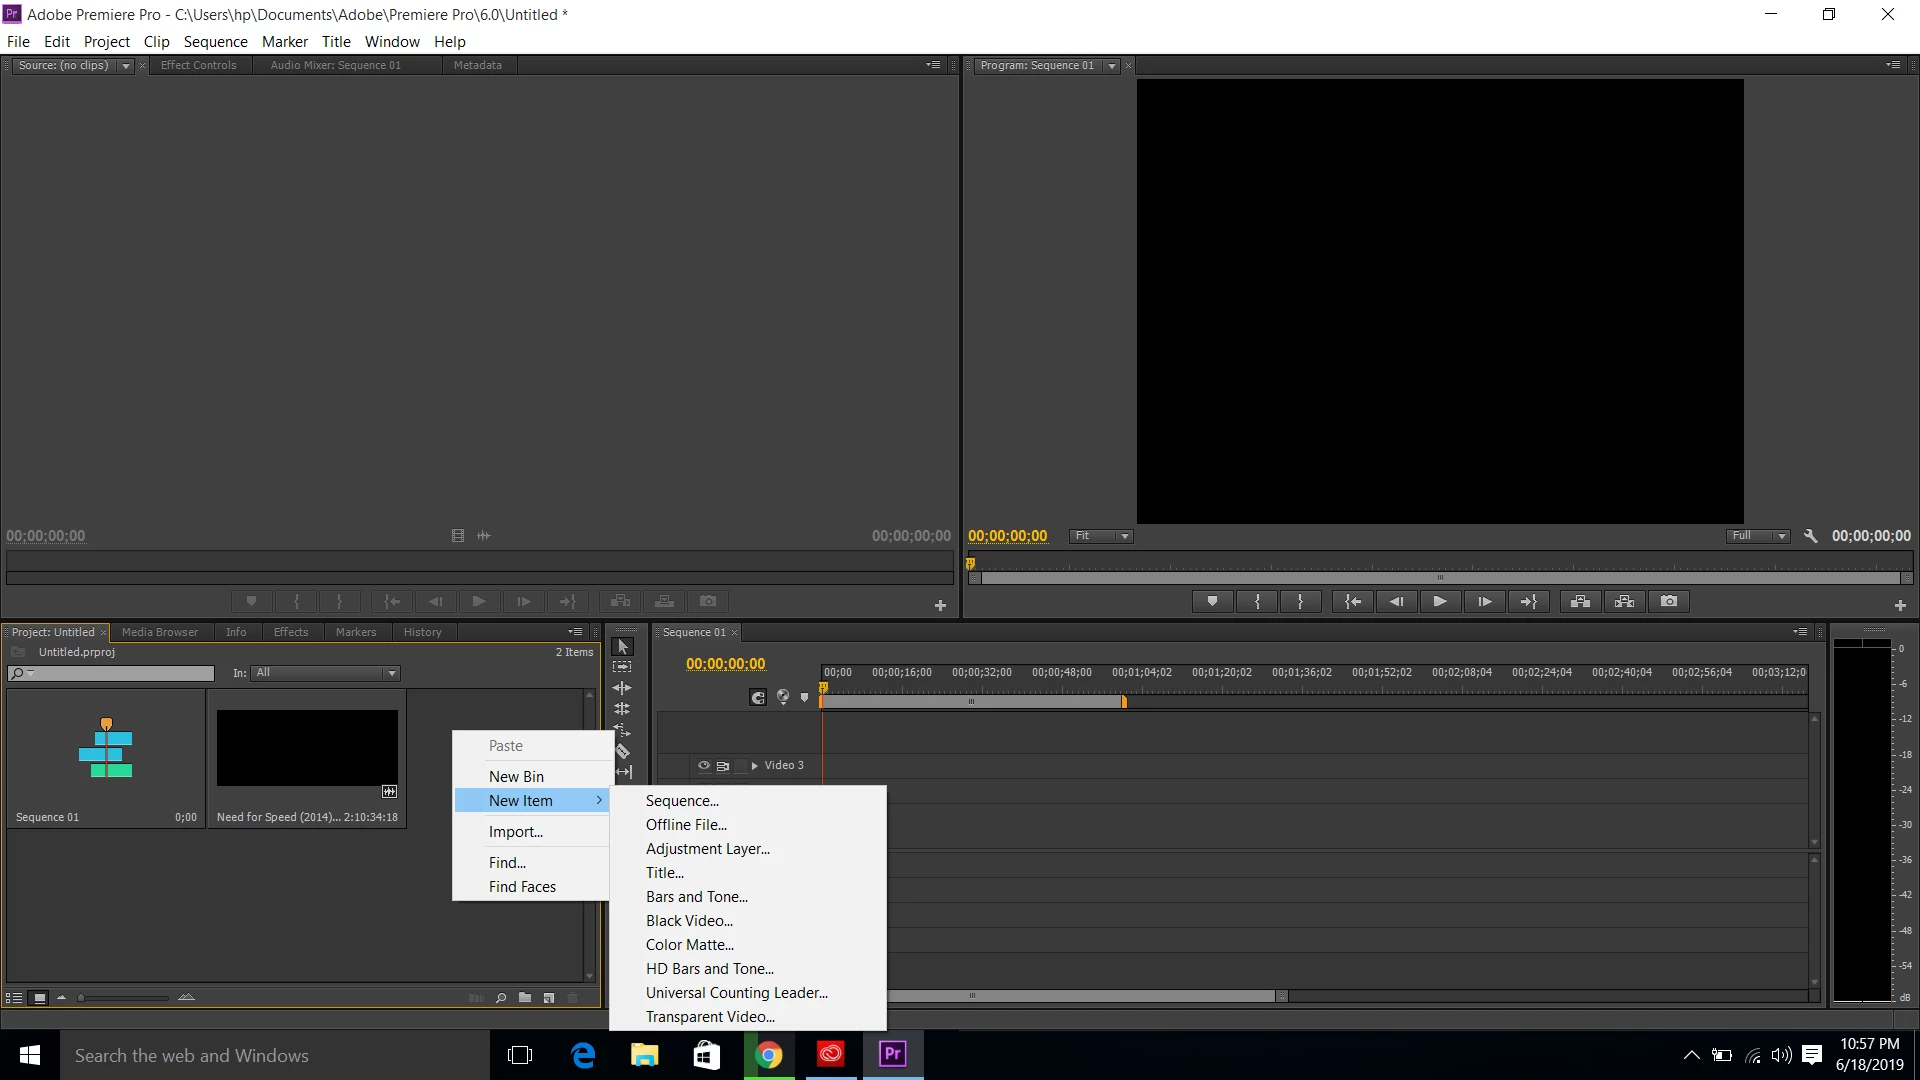The width and height of the screenshot is (1920, 1080).
Task: Toggle Sync Lock on Video 3
Action: click(723, 766)
